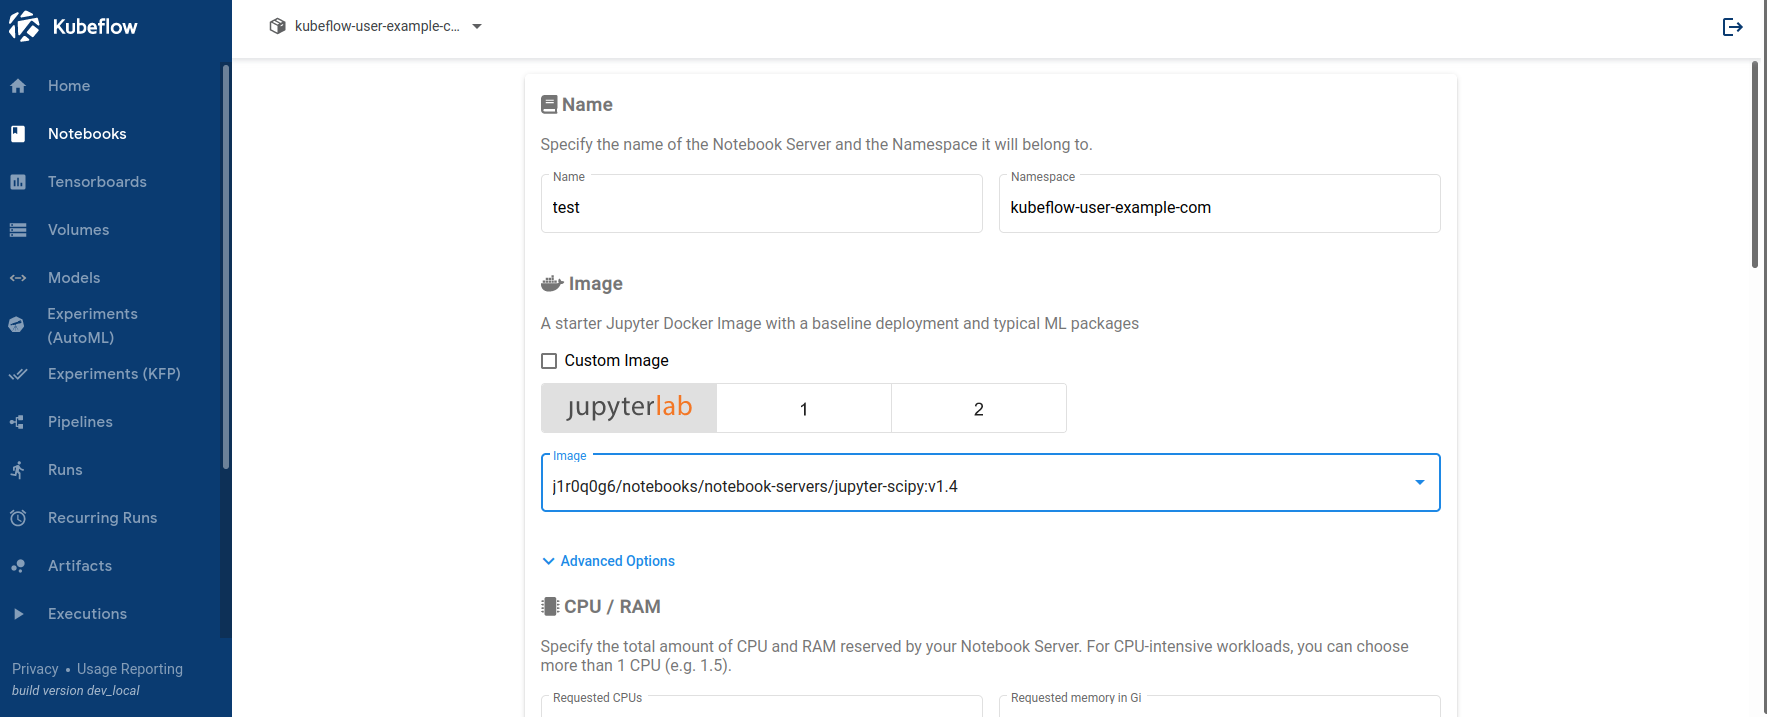Open Tensorboards in the sidebar
1767x717 pixels.
pyautogui.click(x=97, y=182)
